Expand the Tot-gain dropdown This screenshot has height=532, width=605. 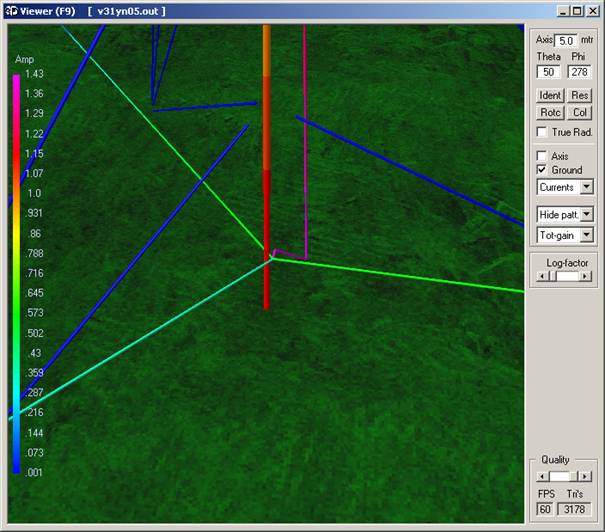coord(586,235)
